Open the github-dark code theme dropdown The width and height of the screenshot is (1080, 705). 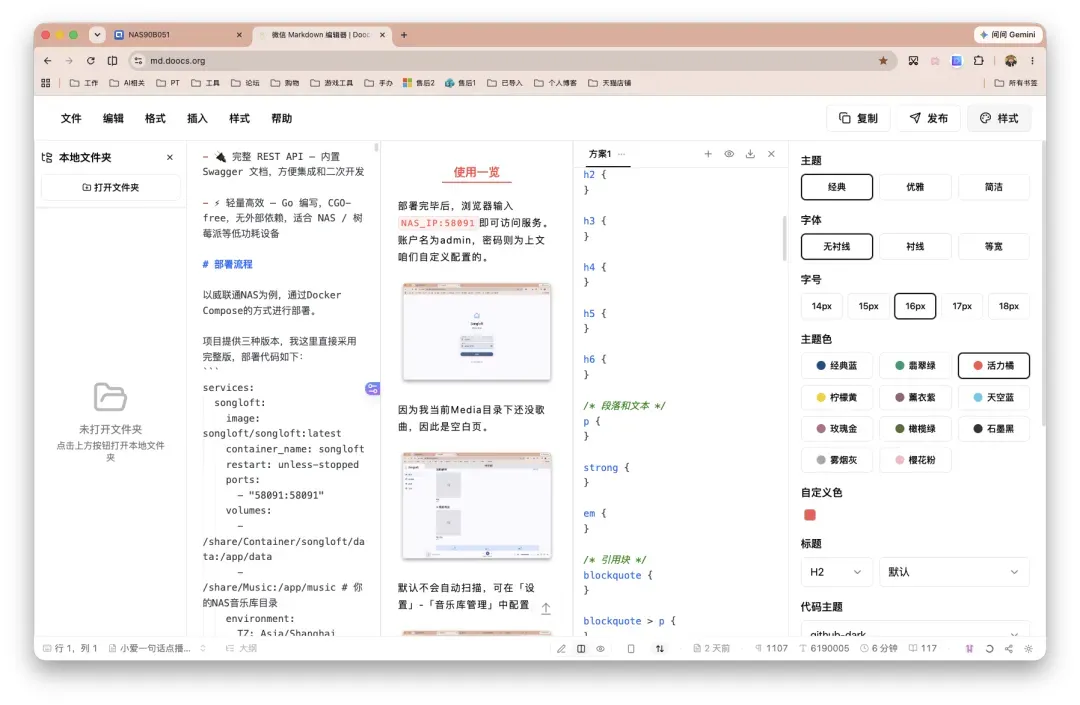pos(915,631)
